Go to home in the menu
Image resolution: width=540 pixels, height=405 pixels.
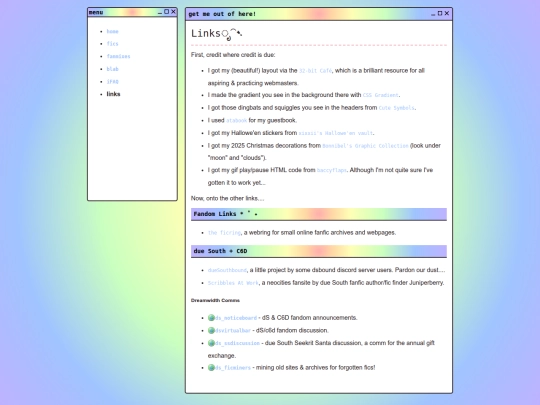pyautogui.click(x=112, y=32)
